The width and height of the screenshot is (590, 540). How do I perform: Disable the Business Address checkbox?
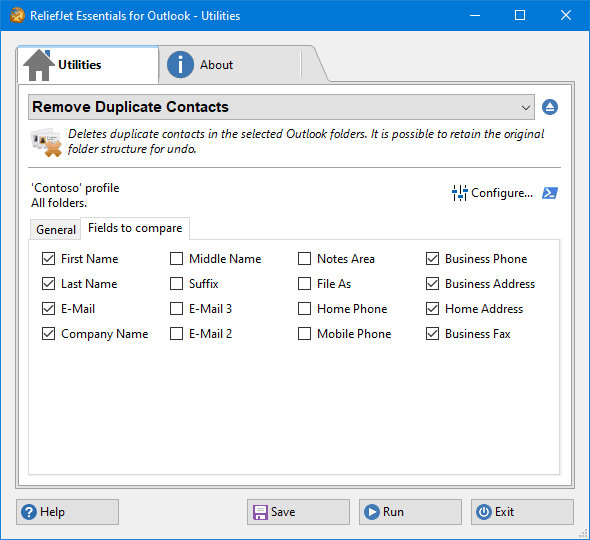click(432, 284)
